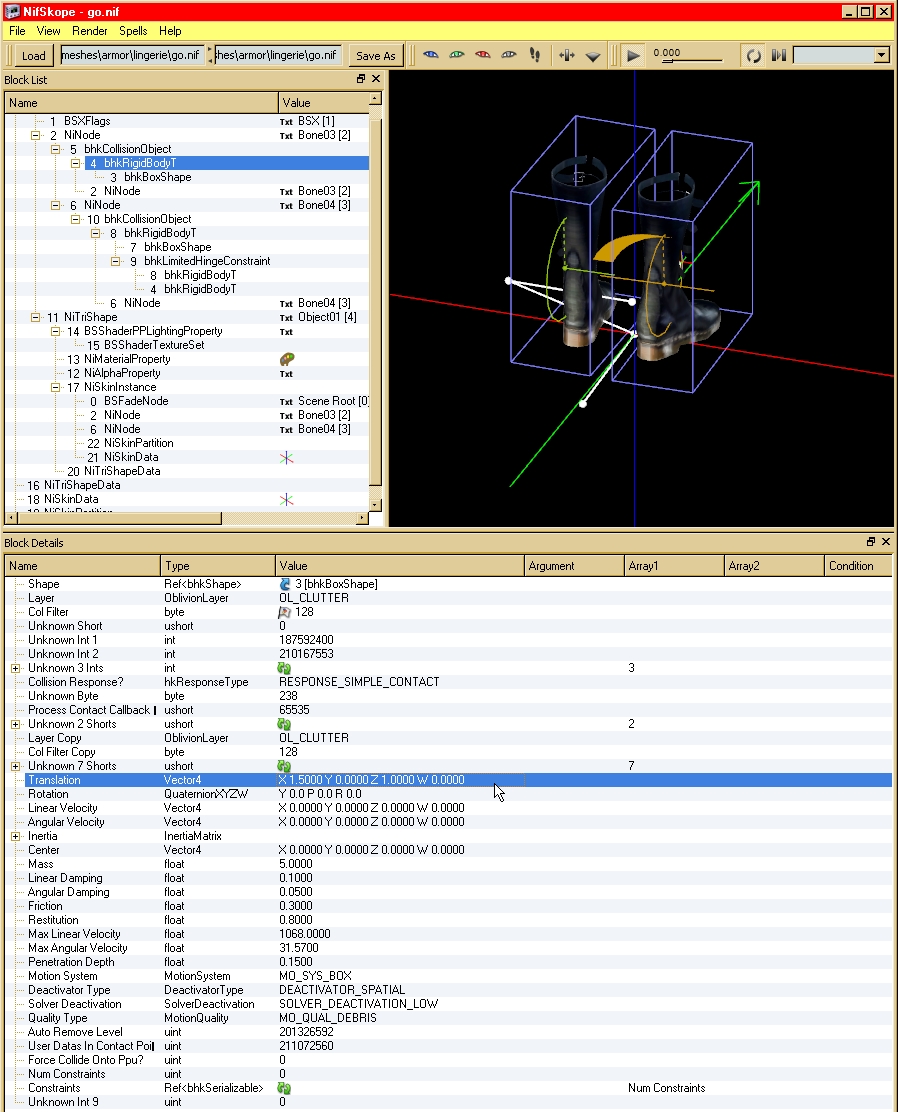This screenshot has height=1112, width=898.
Task: Click the Flip view arrows icon
Action: pos(567,55)
